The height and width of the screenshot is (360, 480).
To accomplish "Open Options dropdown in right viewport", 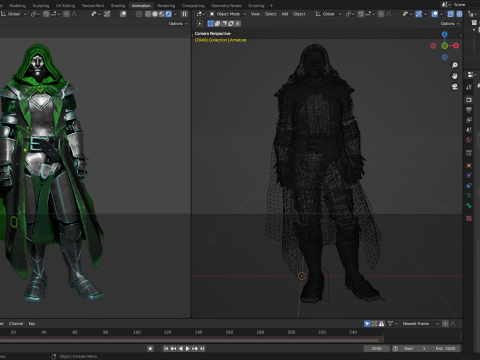I will point(450,24).
